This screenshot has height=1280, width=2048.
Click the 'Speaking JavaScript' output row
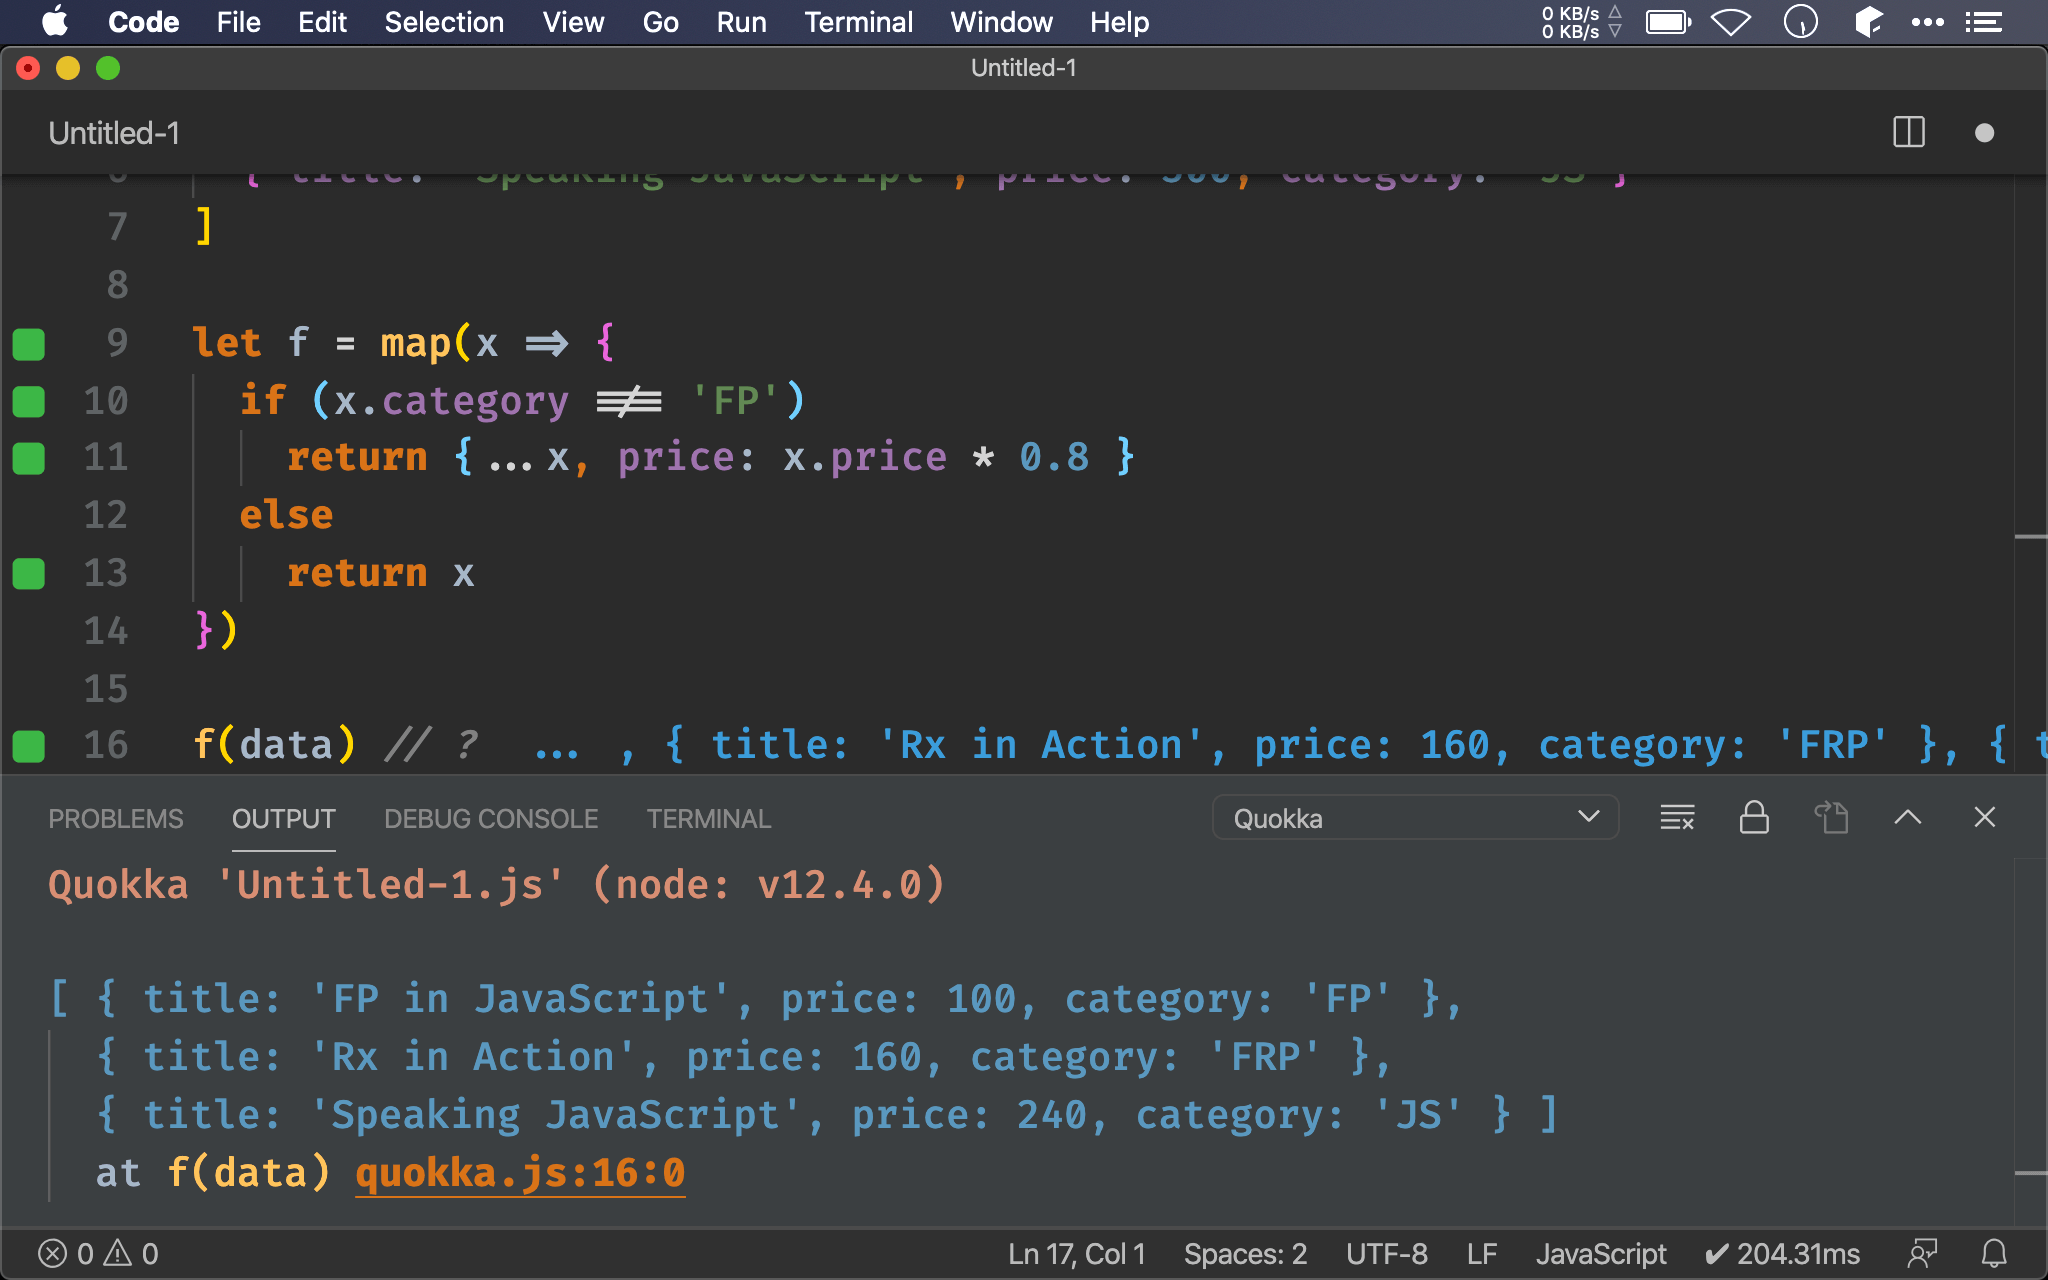[826, 1115]
